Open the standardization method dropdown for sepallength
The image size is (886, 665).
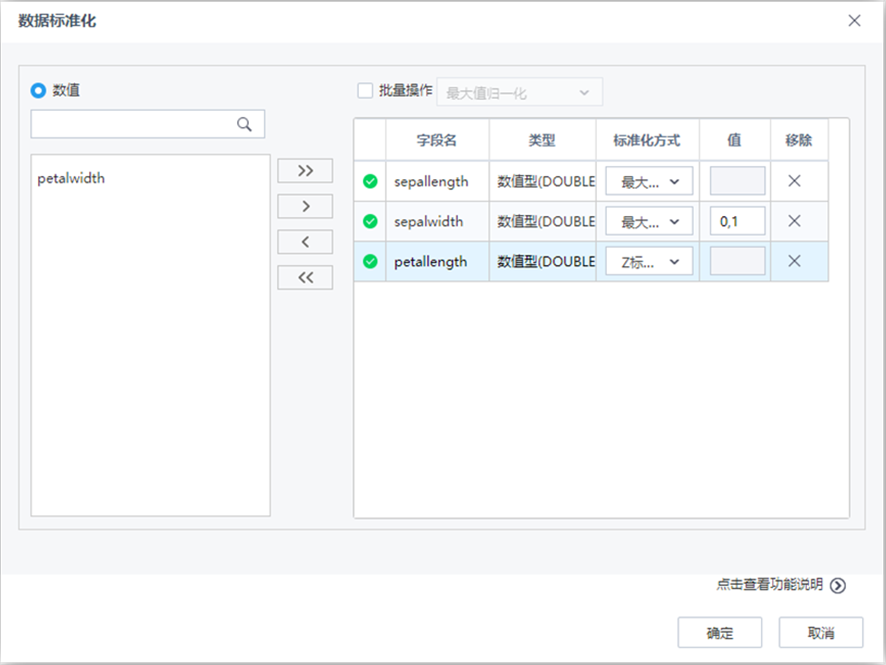(x=648, y=181)
